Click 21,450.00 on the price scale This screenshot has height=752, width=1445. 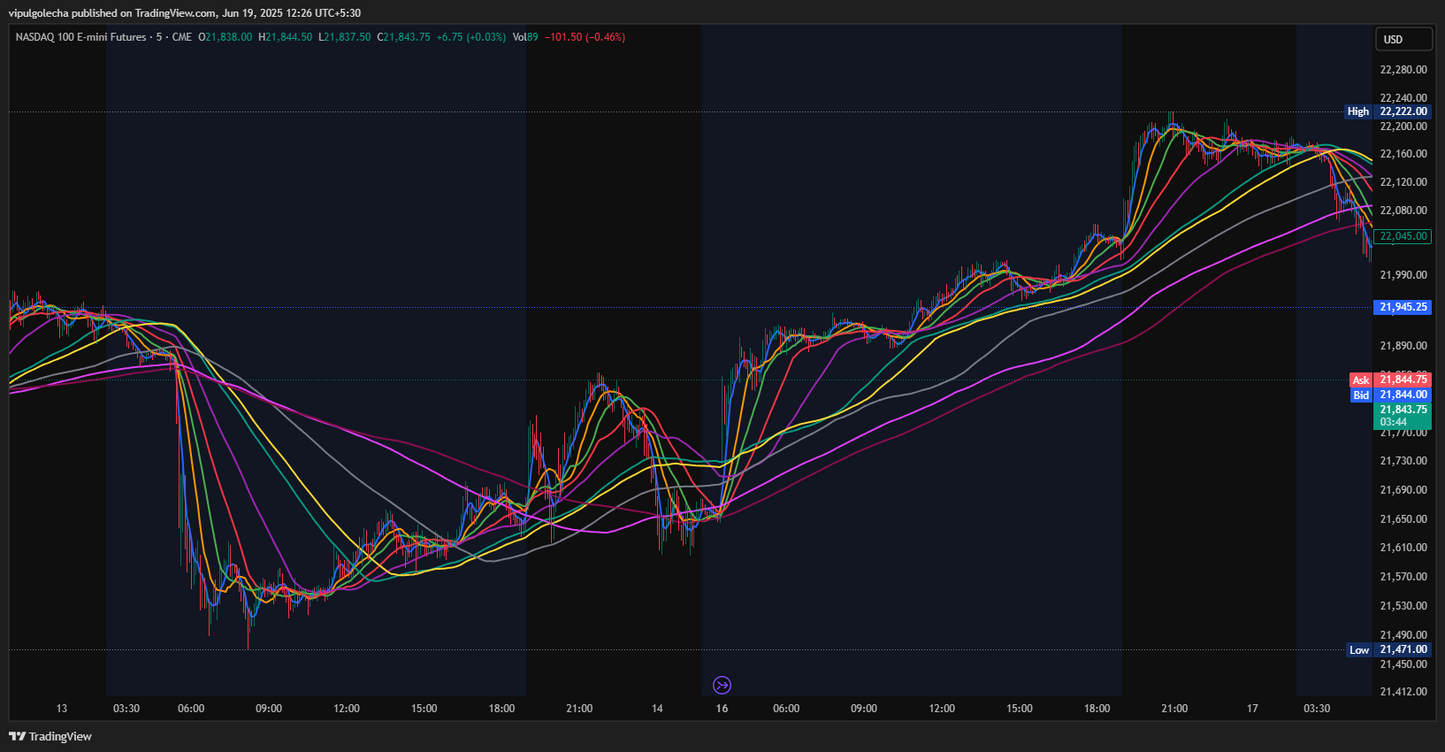point(1402,663)
